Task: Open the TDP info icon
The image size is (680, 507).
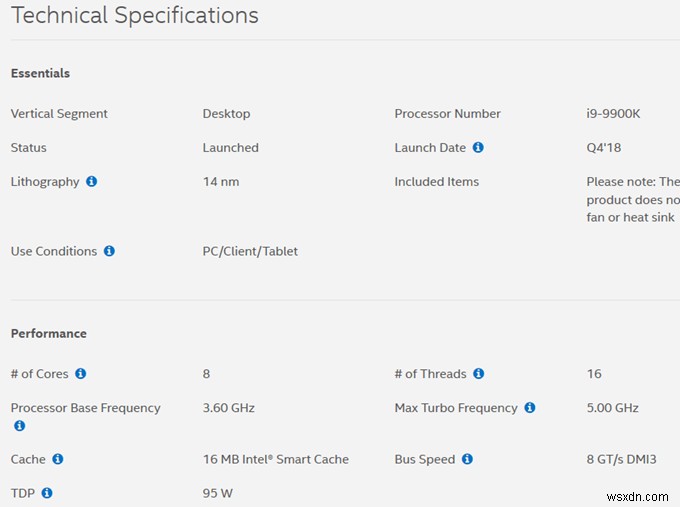Action: pos(47,493)
